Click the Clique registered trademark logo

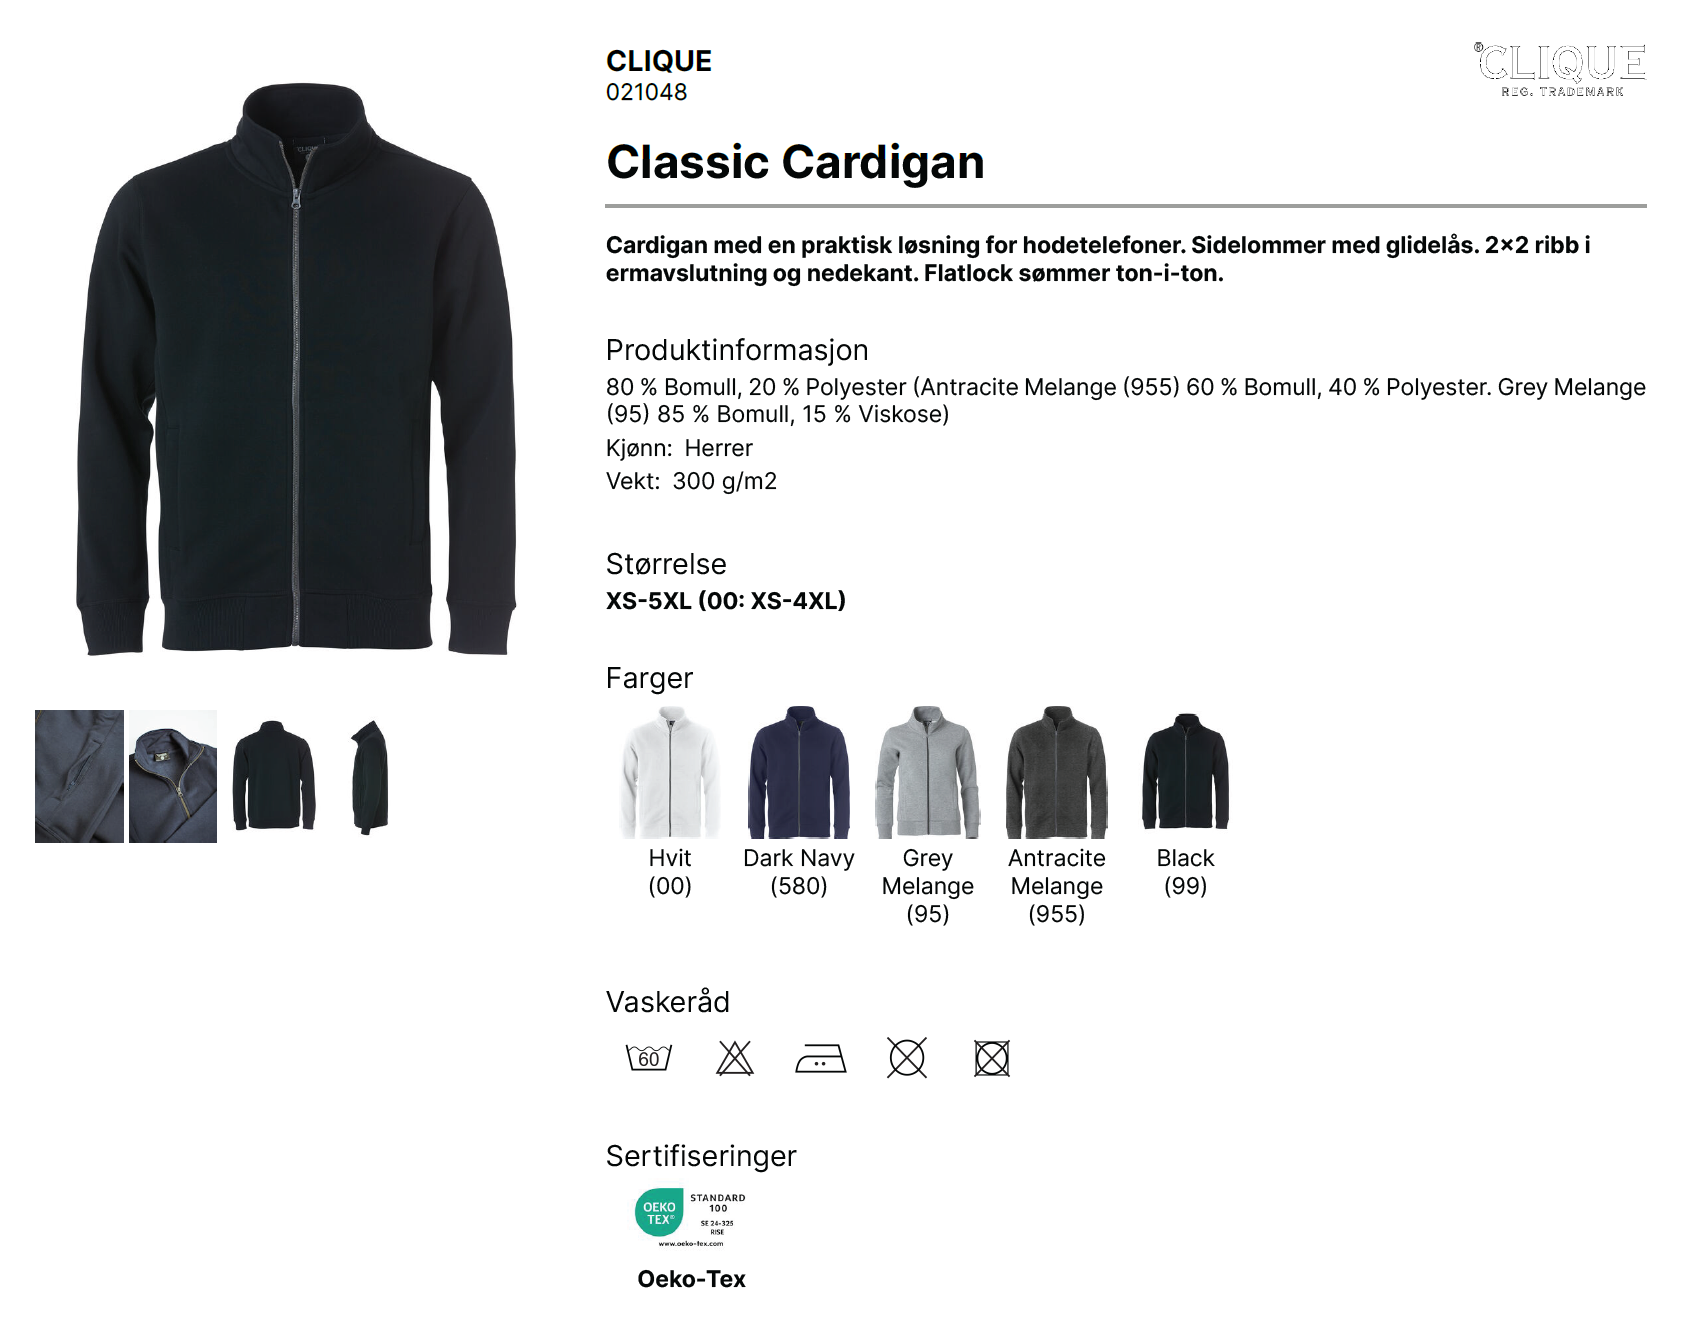point(1561,69)
